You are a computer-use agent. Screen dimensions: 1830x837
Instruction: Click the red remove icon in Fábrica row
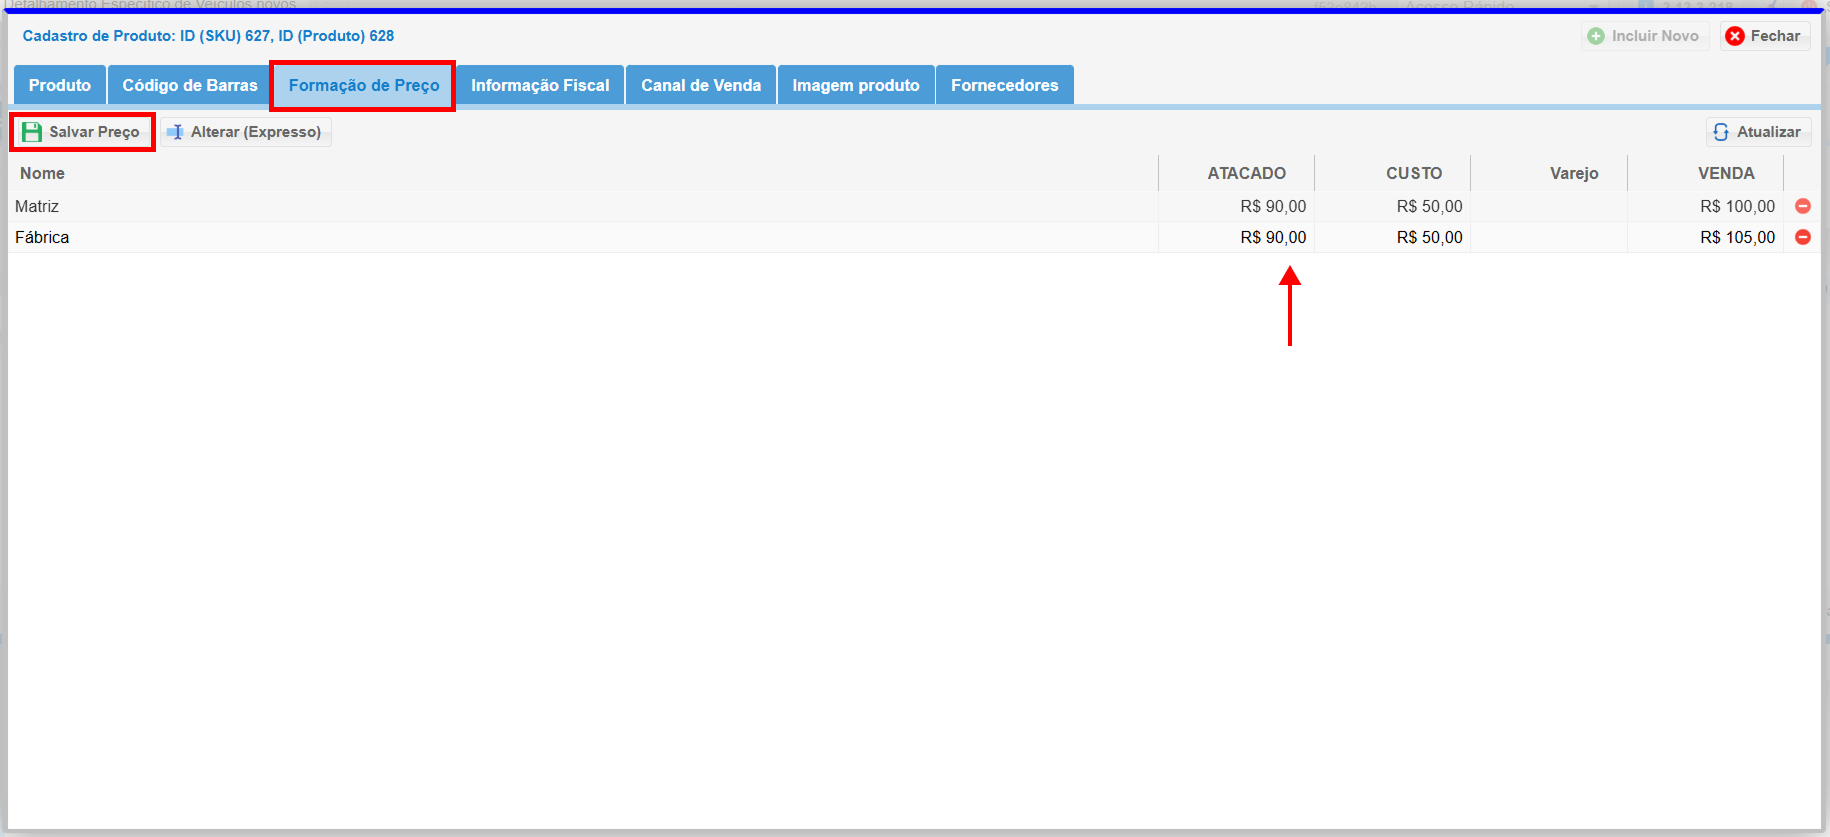(1802, 237)
